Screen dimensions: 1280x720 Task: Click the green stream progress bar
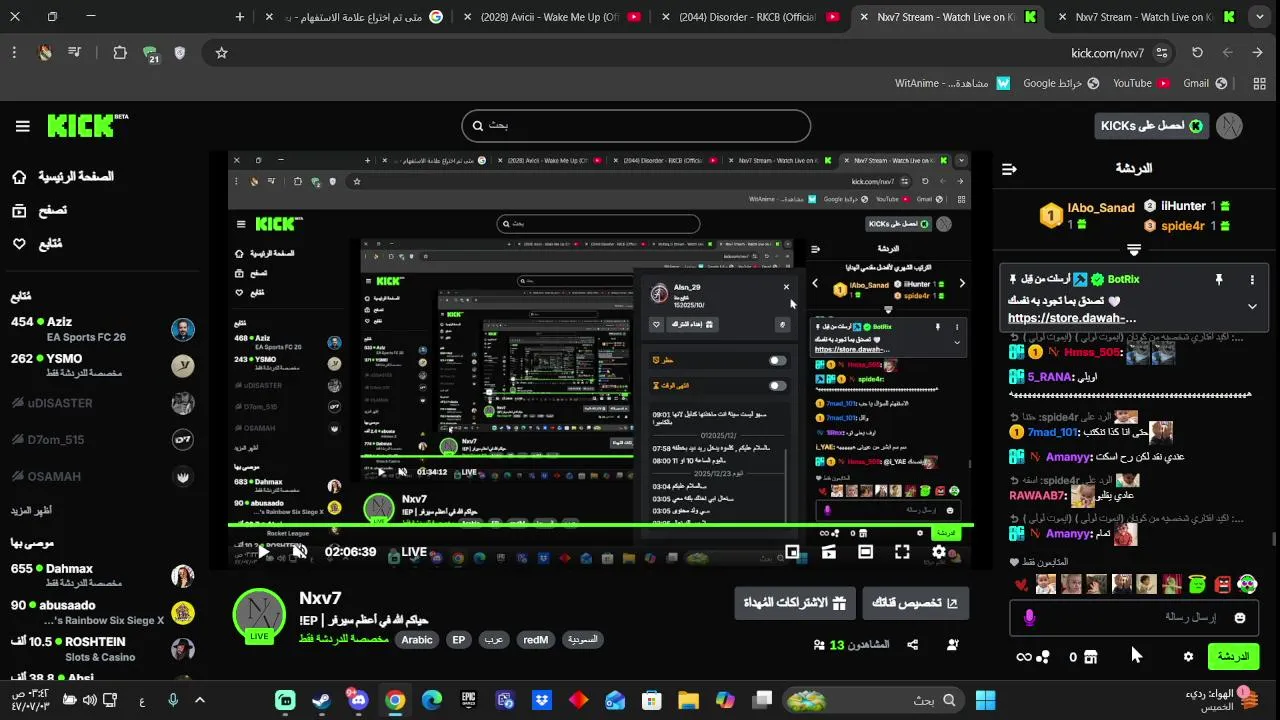[600, 524]
